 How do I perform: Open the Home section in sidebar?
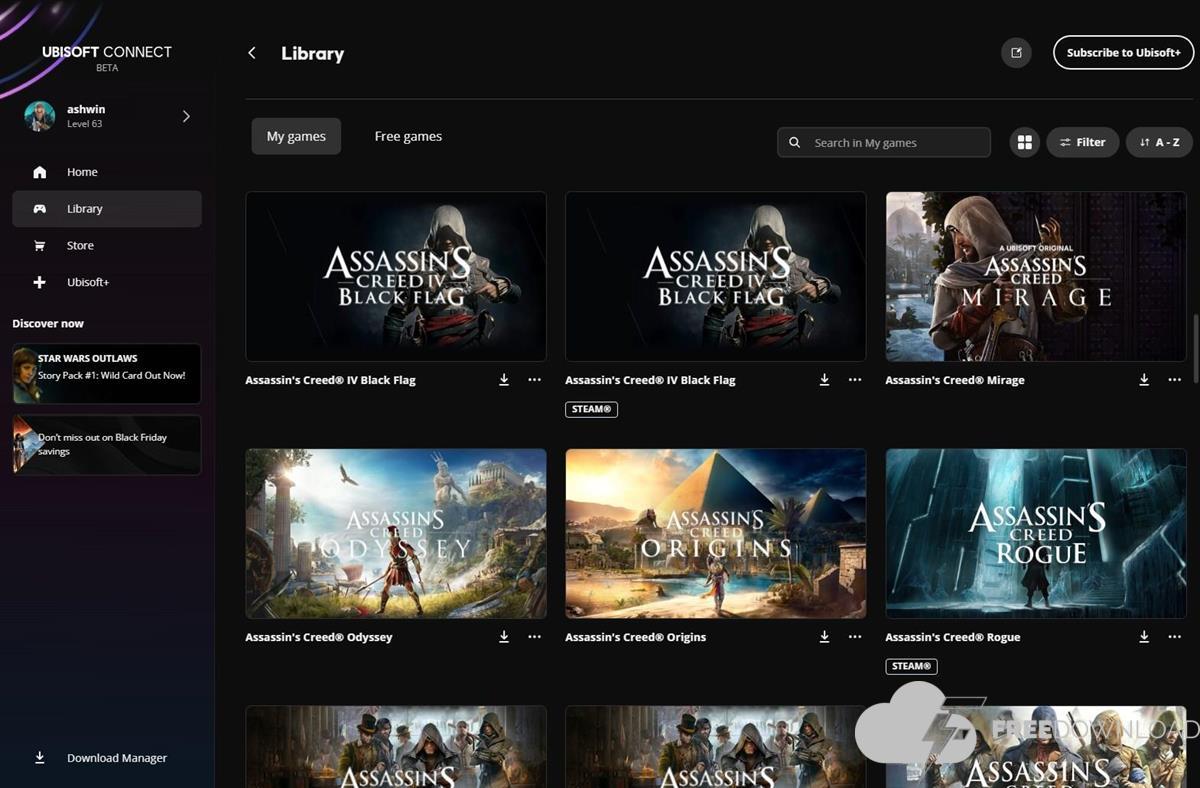[x=82, y=172]
